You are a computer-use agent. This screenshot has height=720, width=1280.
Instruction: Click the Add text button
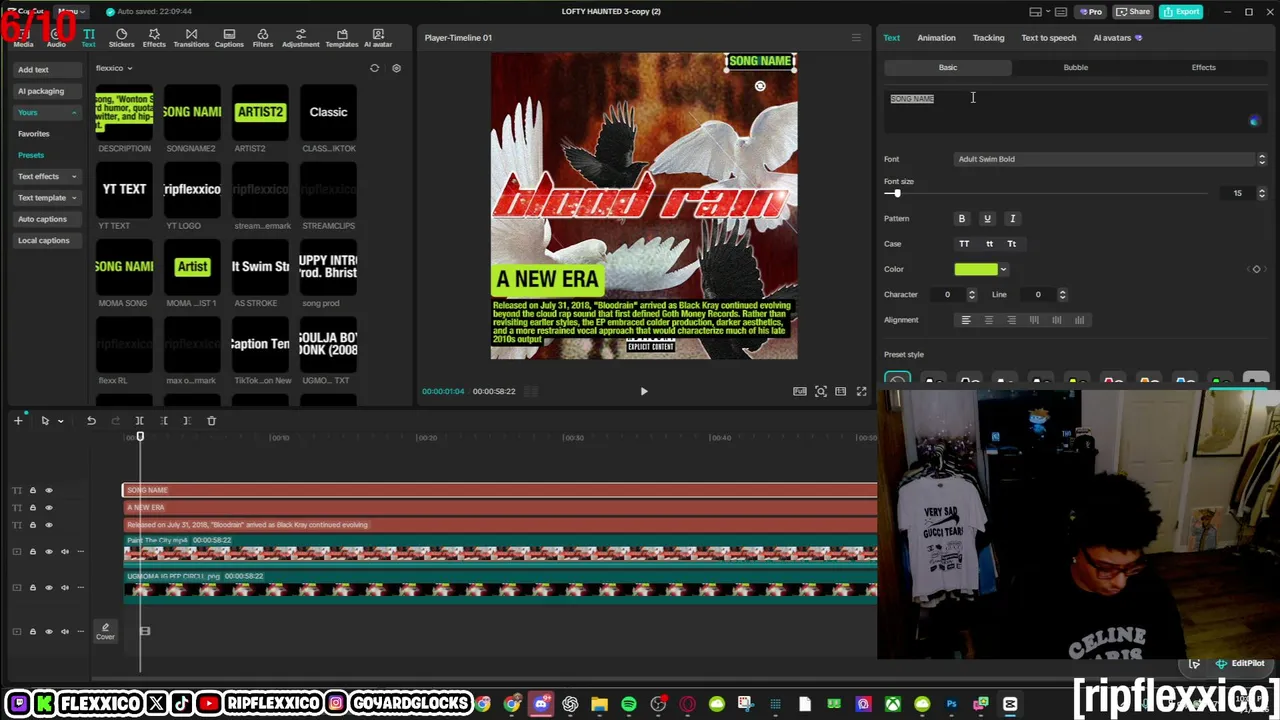pos(47,70)
